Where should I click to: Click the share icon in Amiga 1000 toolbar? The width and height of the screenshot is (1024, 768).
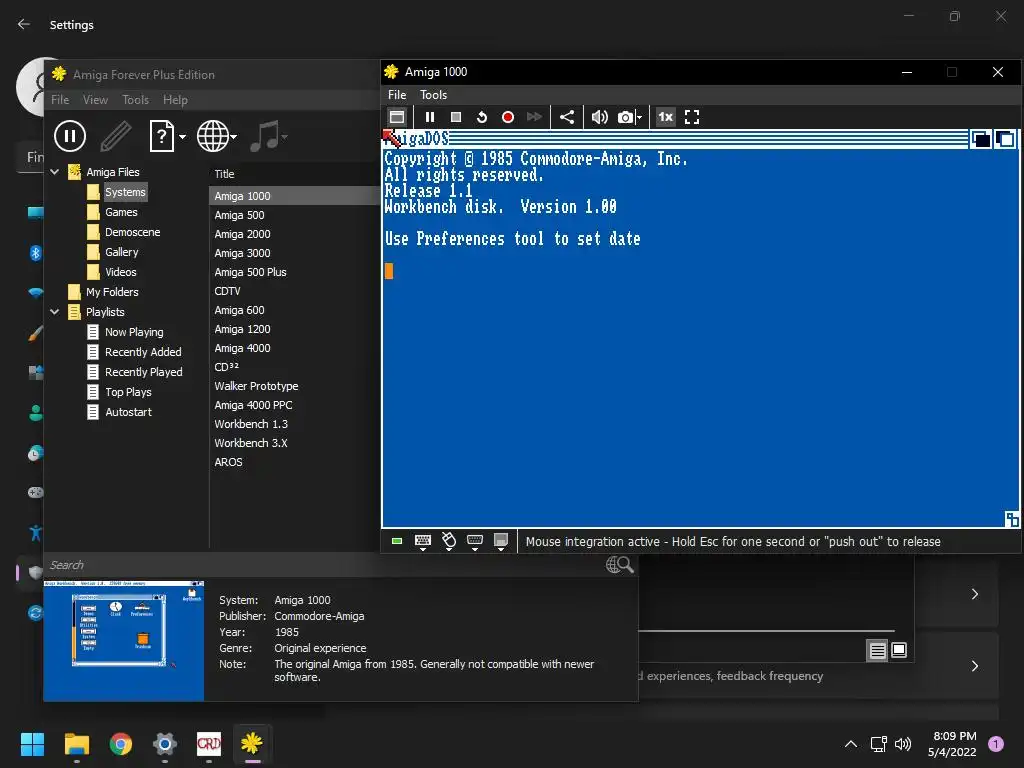coord(567,117)
